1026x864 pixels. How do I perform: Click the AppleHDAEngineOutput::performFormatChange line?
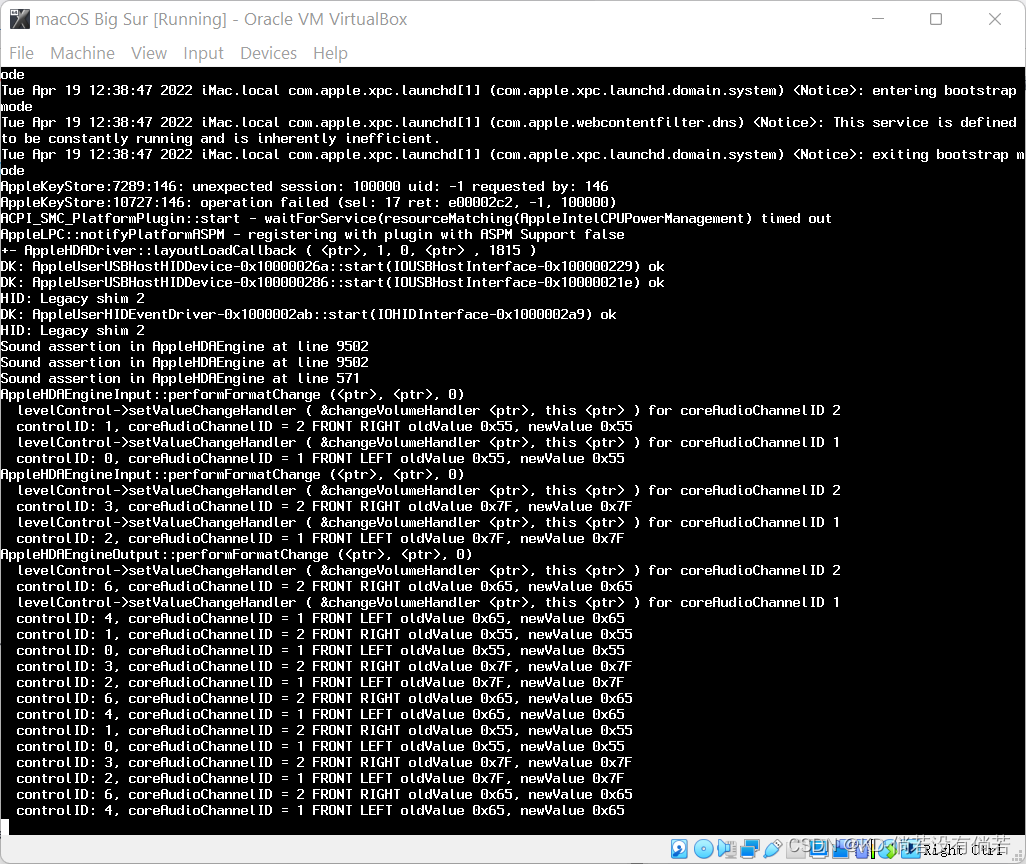coord(236,554)
